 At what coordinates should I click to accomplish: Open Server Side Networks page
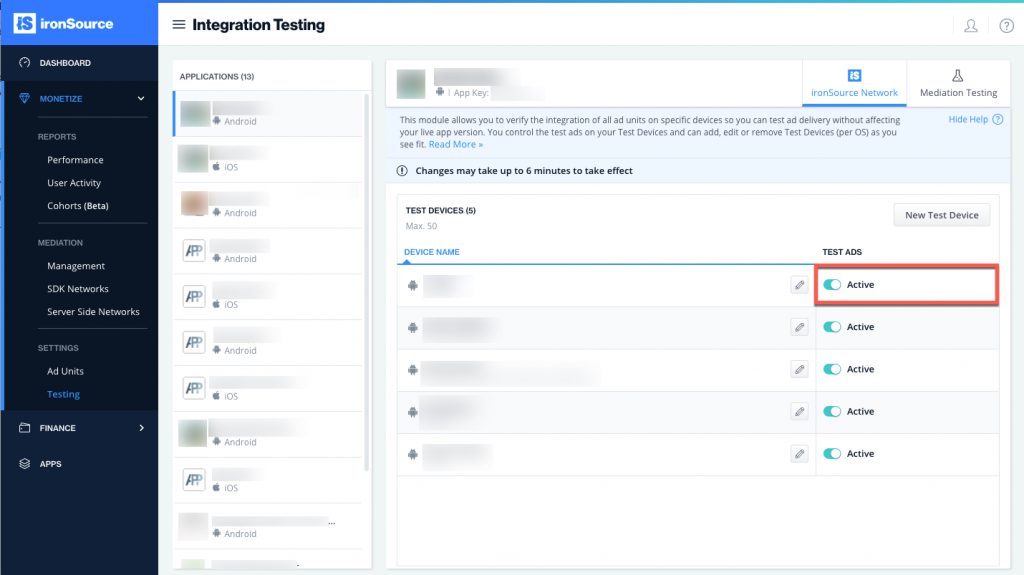pos(93,312)
